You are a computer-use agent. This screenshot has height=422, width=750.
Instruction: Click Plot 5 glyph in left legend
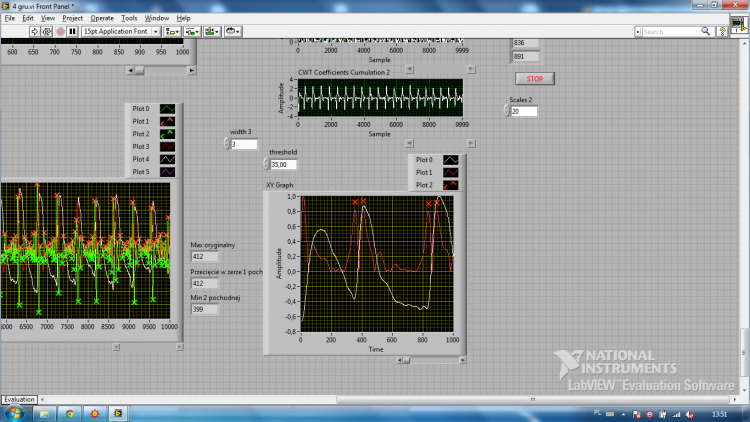click(x=167, y=172)
